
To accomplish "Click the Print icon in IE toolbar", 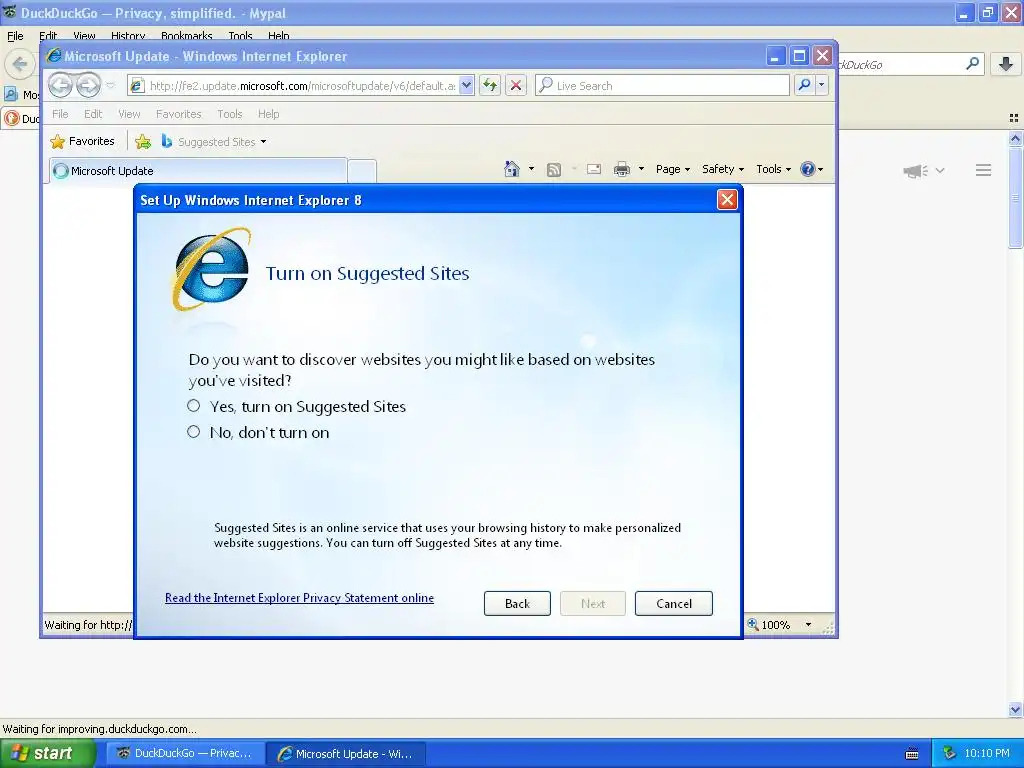I will [x=622, y=170].
